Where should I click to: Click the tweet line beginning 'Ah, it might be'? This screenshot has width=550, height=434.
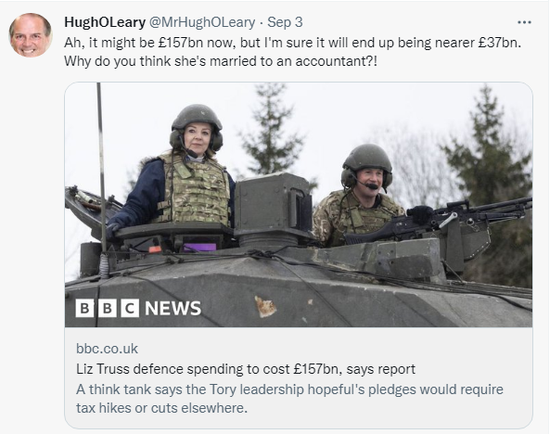tap(293, 43)
